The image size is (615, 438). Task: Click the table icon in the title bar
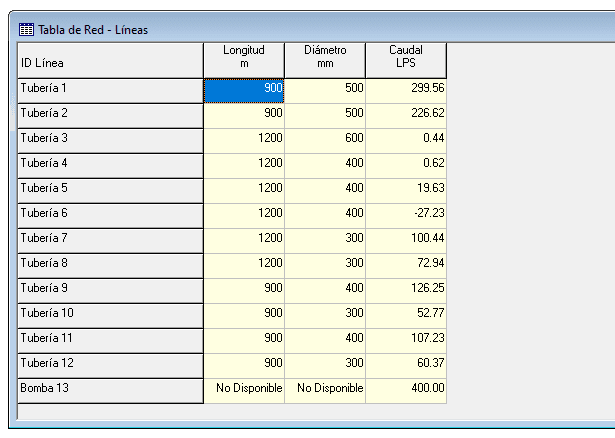[27, 29]
